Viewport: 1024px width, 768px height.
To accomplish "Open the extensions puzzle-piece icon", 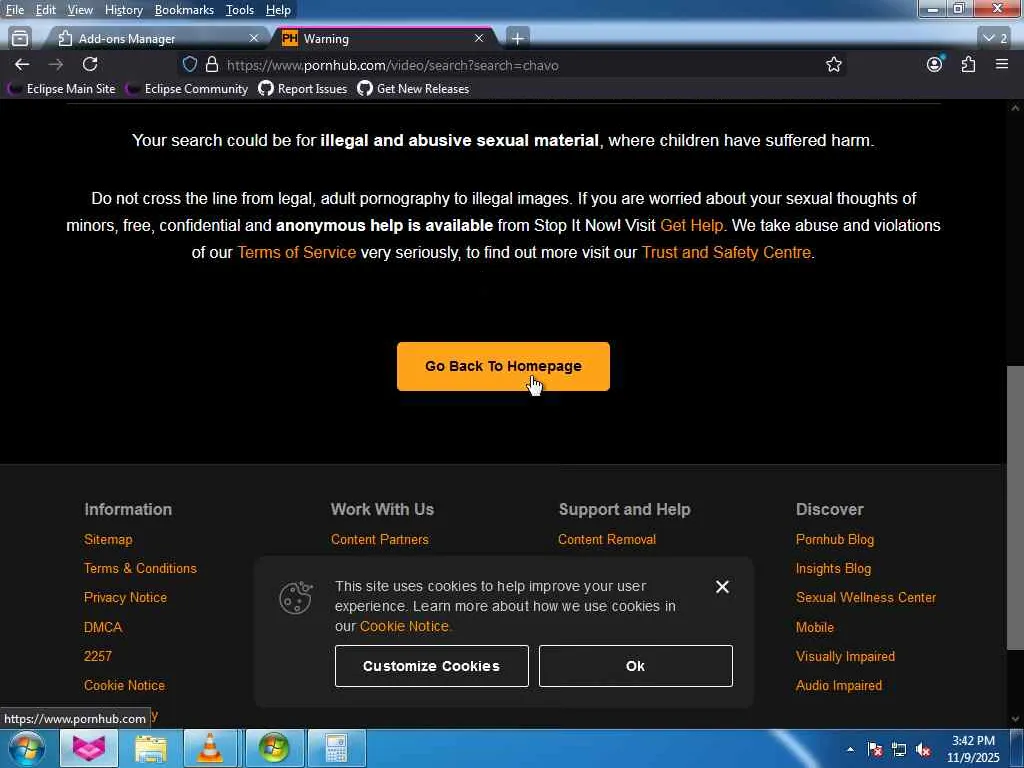I will click(968, 65).
